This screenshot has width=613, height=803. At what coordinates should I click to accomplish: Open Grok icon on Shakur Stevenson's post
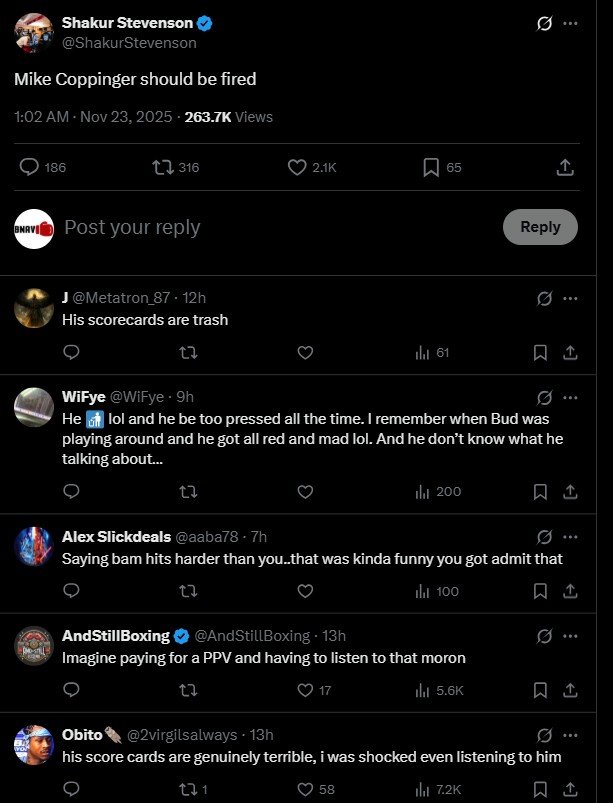pyautogui.click(x=545, y=23)
